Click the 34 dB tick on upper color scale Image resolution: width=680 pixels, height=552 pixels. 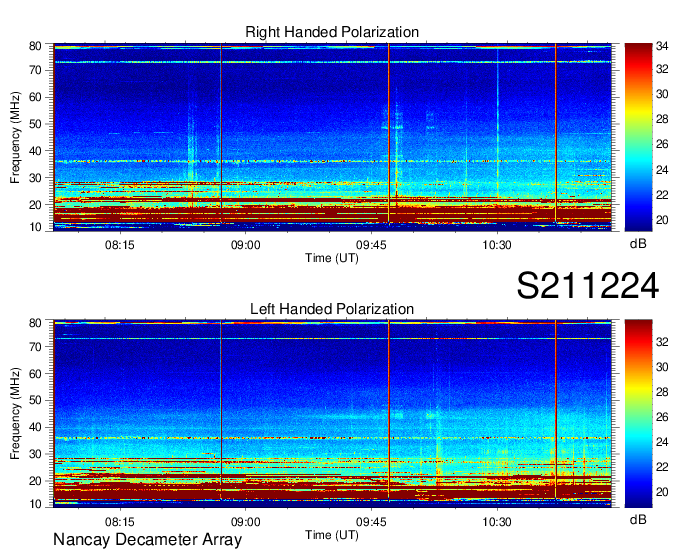[x=662, y=46]
